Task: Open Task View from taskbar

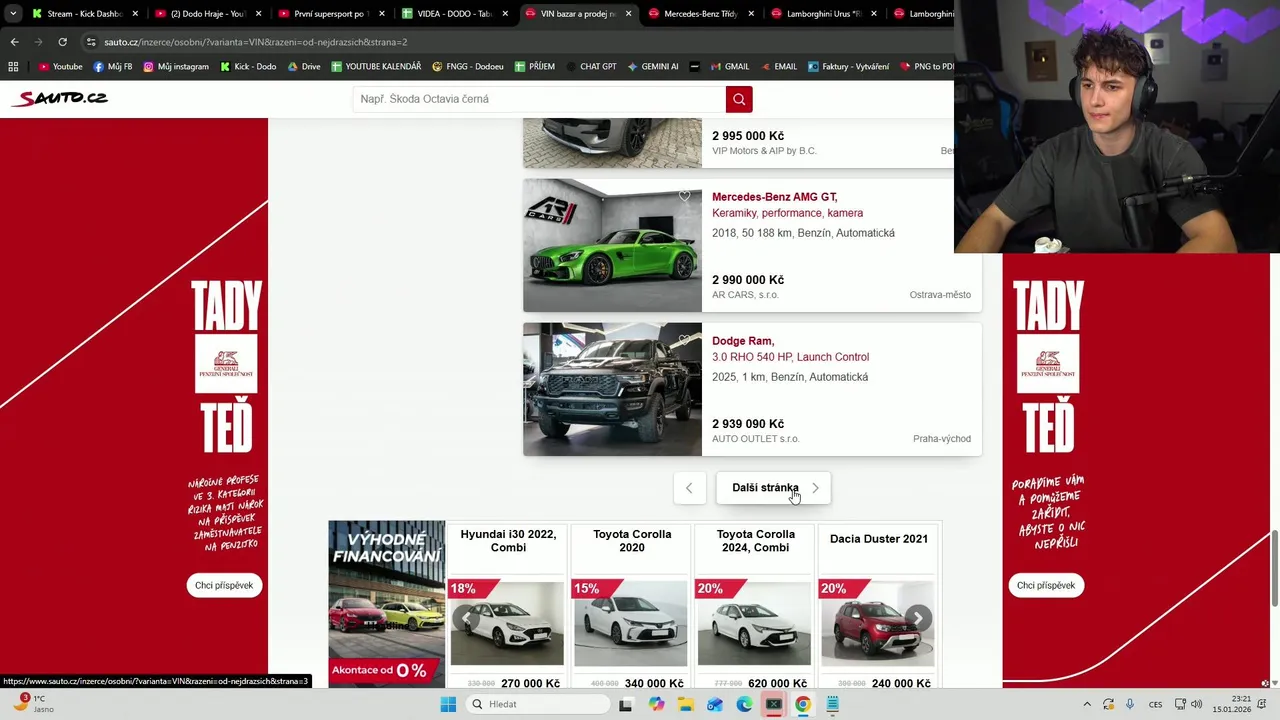Action: 626,704
